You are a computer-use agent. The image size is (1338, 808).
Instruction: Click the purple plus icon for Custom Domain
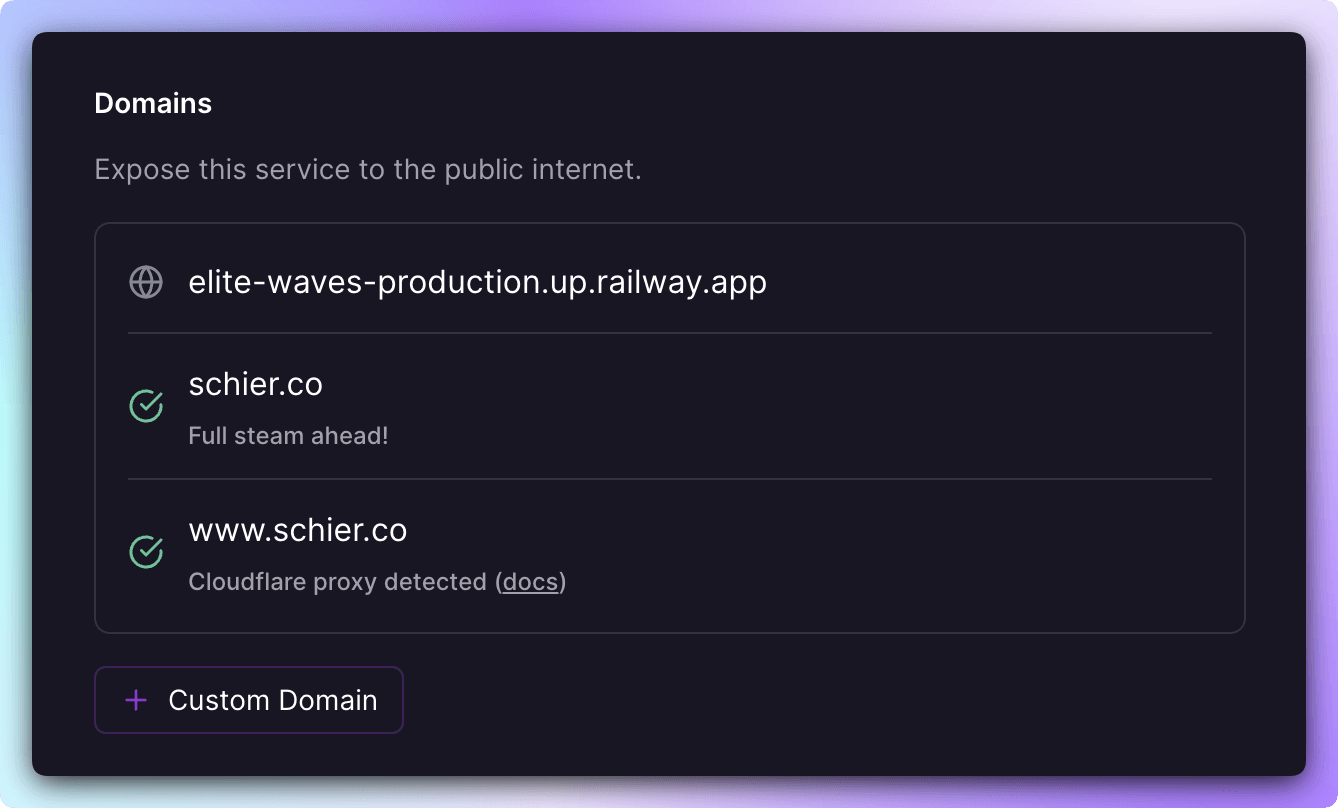tap(136, 700)
